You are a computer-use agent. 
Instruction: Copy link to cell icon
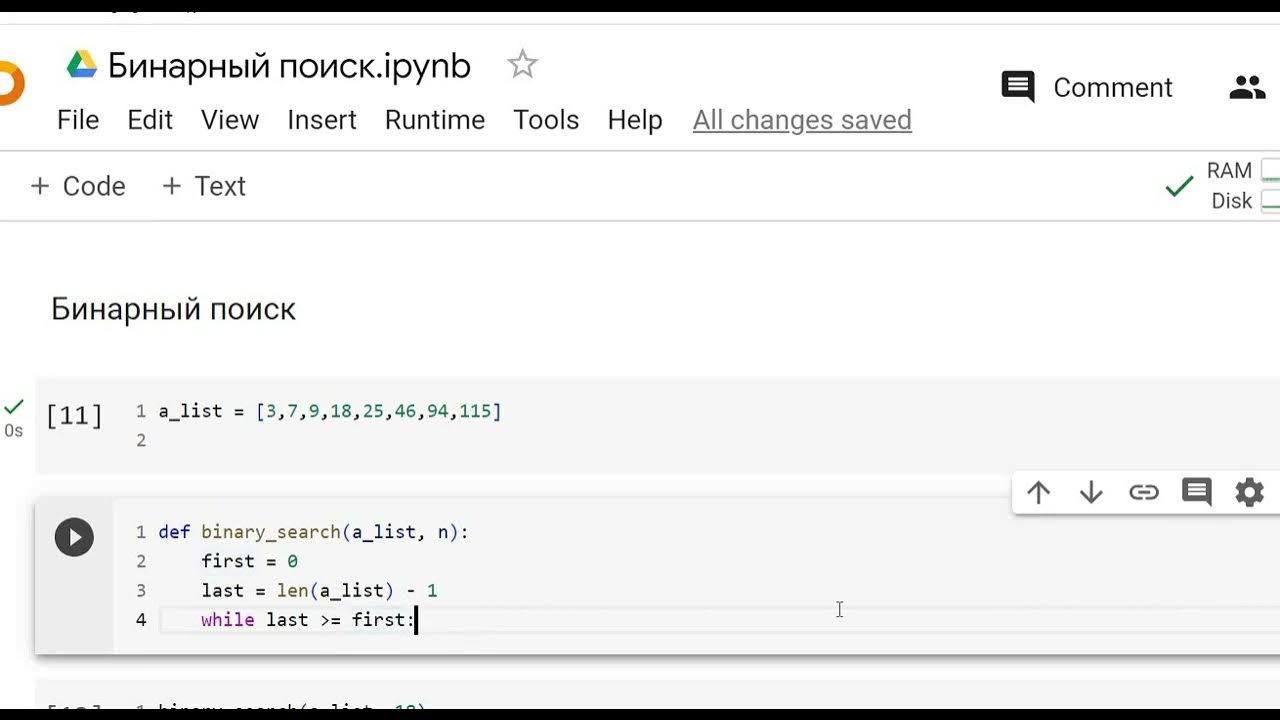[x=1143, y=492]
